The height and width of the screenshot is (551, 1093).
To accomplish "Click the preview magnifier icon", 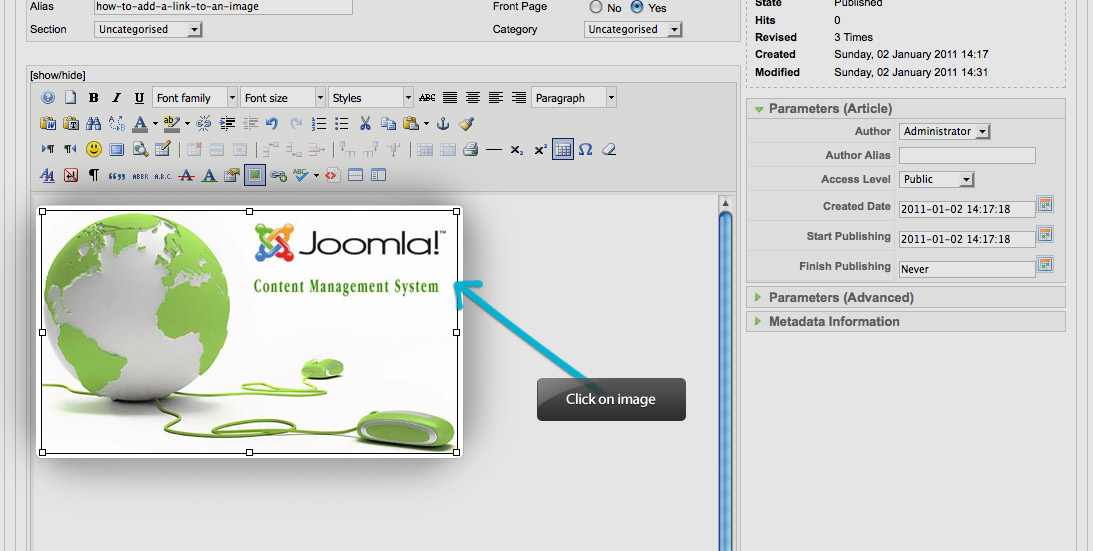I will (x=140, y=149).
